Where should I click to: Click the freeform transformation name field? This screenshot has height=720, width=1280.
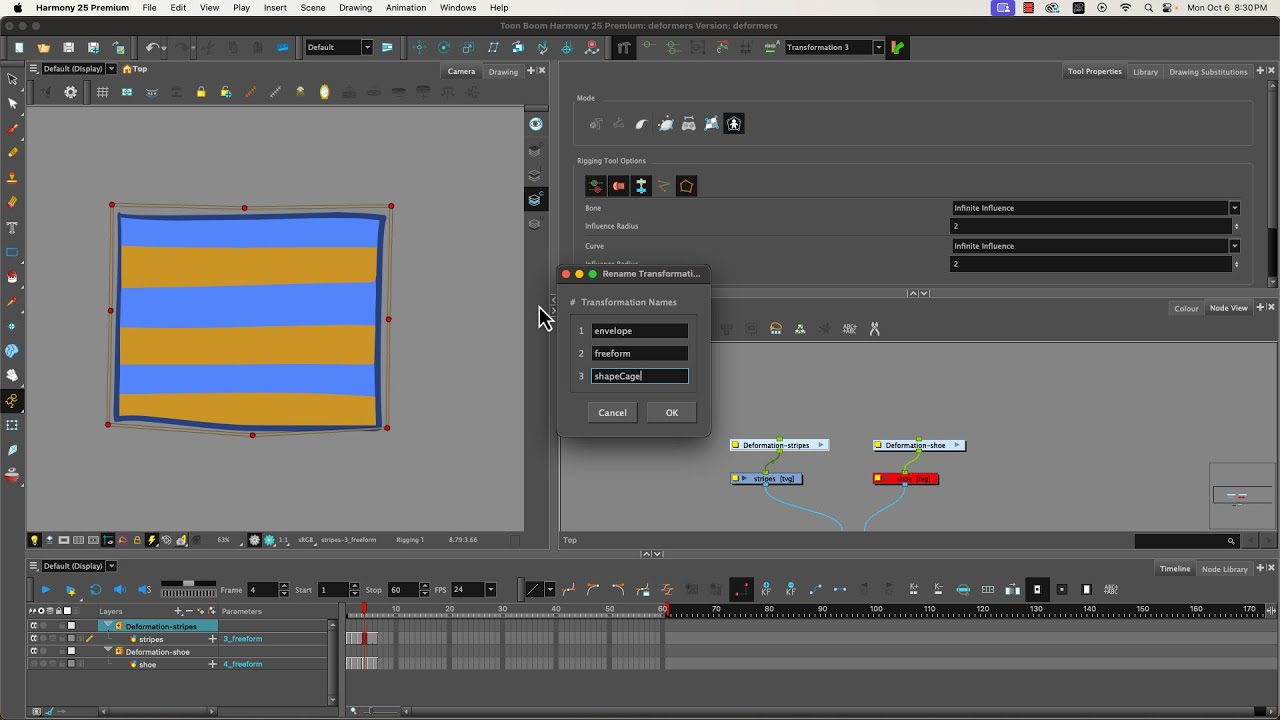point(639,353)
